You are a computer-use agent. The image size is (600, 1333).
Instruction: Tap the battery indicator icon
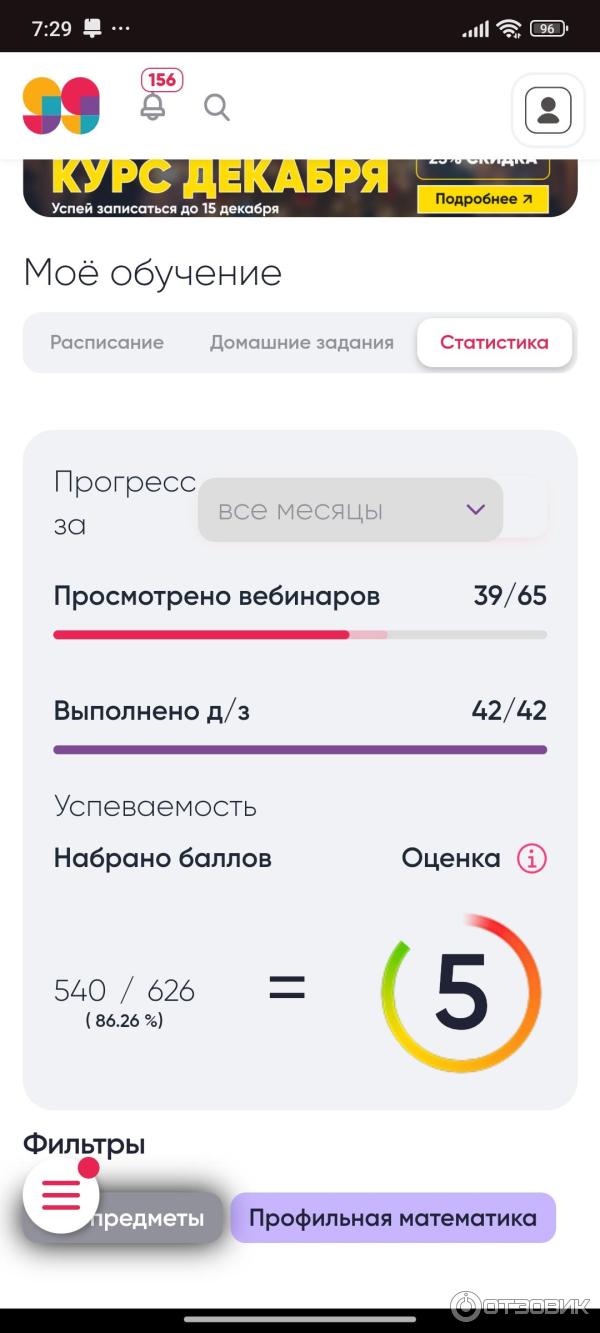548,29
